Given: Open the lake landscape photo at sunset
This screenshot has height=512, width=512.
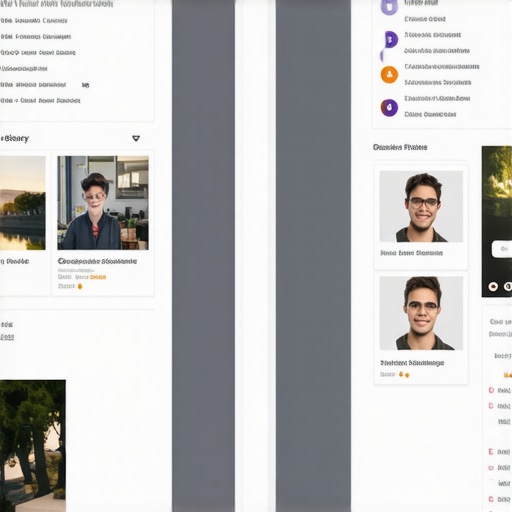Looking at the screenshot, I should (x=23, y=203).
